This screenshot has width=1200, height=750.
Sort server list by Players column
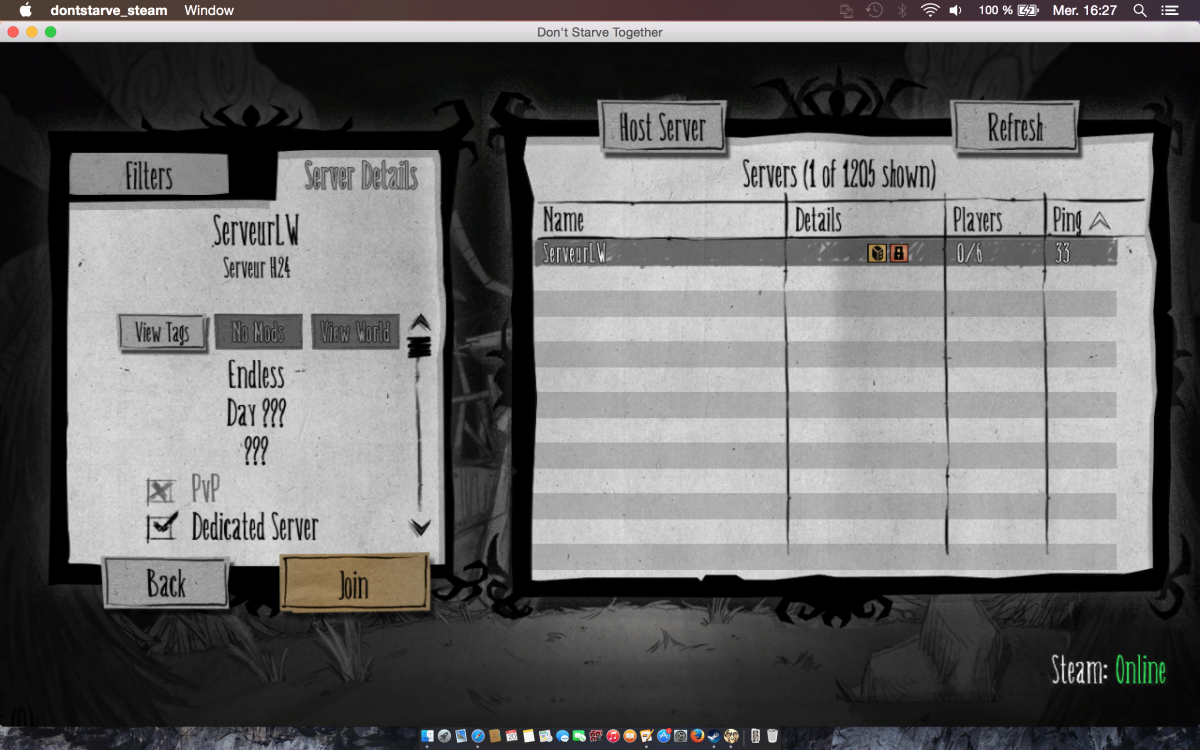(x=977, y=220)
